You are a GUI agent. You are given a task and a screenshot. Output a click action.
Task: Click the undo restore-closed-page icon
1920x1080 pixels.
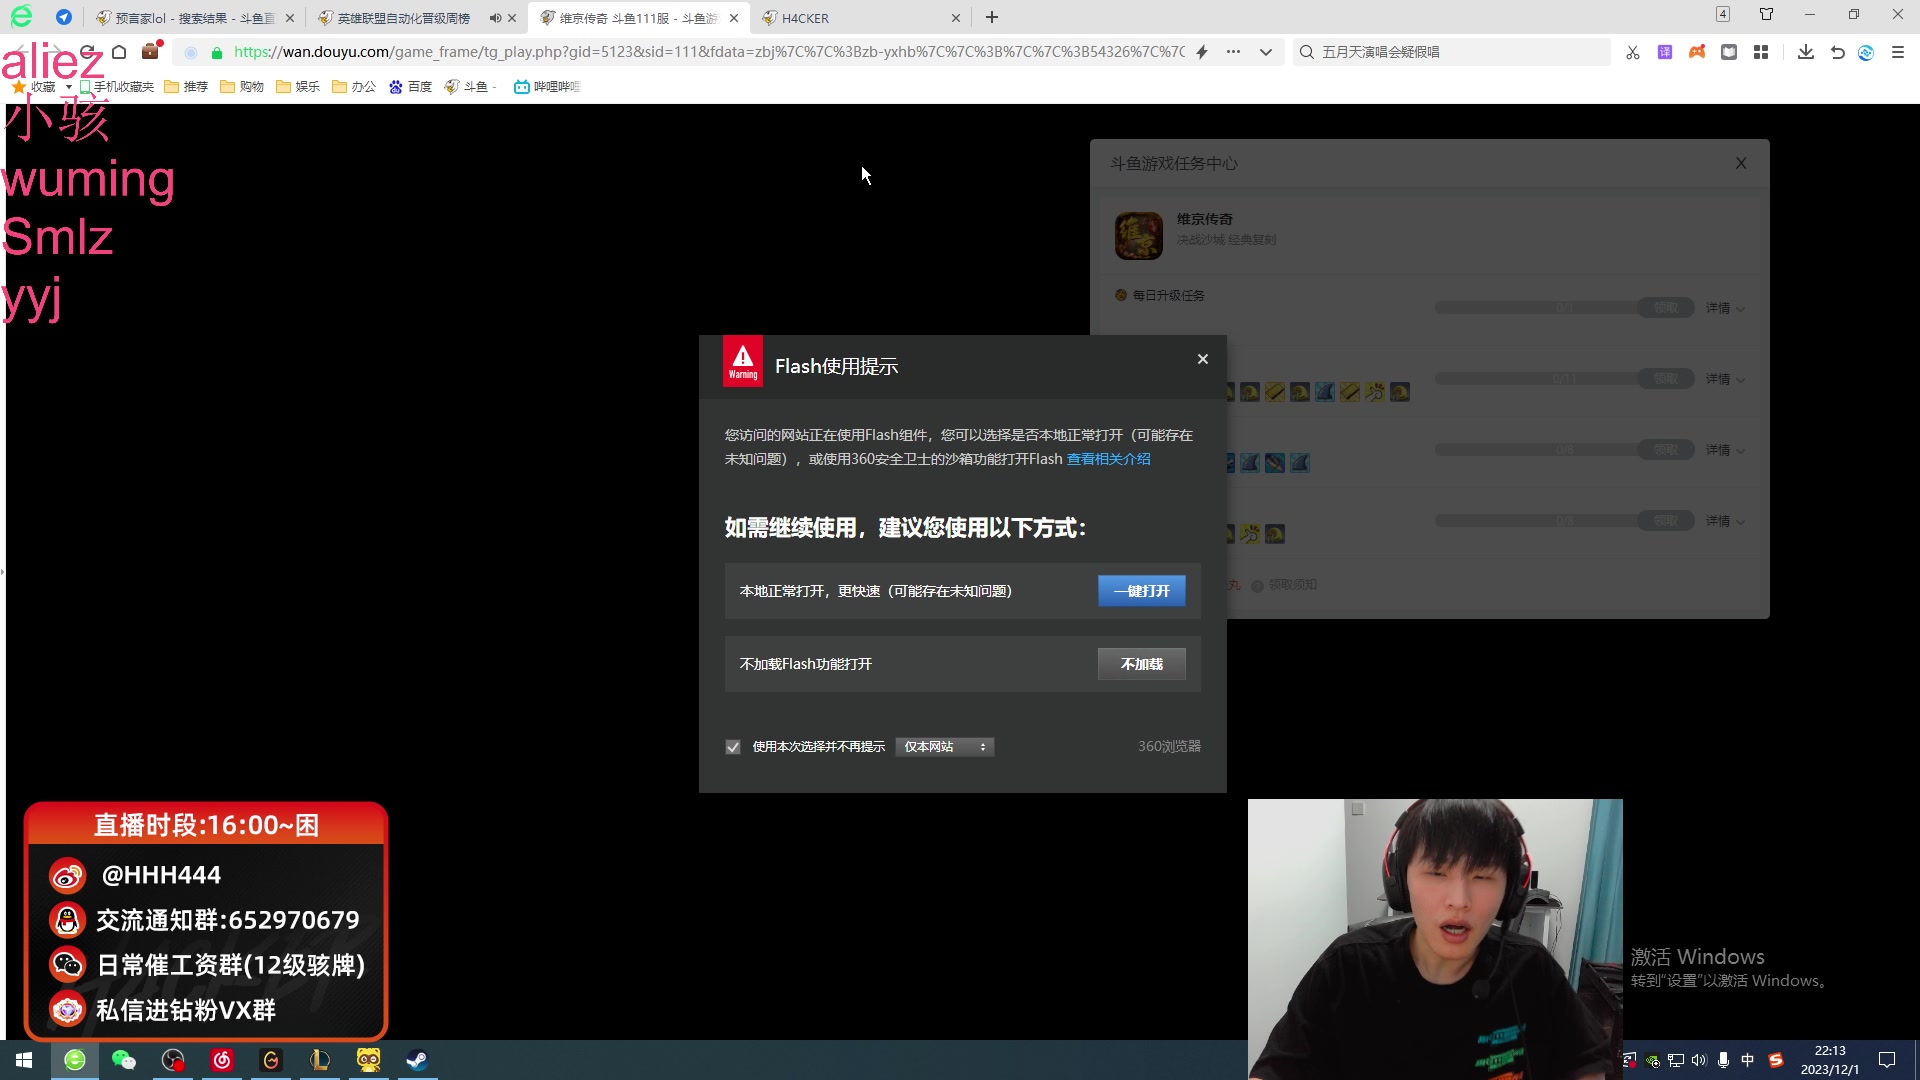(x=1838, y=52)
